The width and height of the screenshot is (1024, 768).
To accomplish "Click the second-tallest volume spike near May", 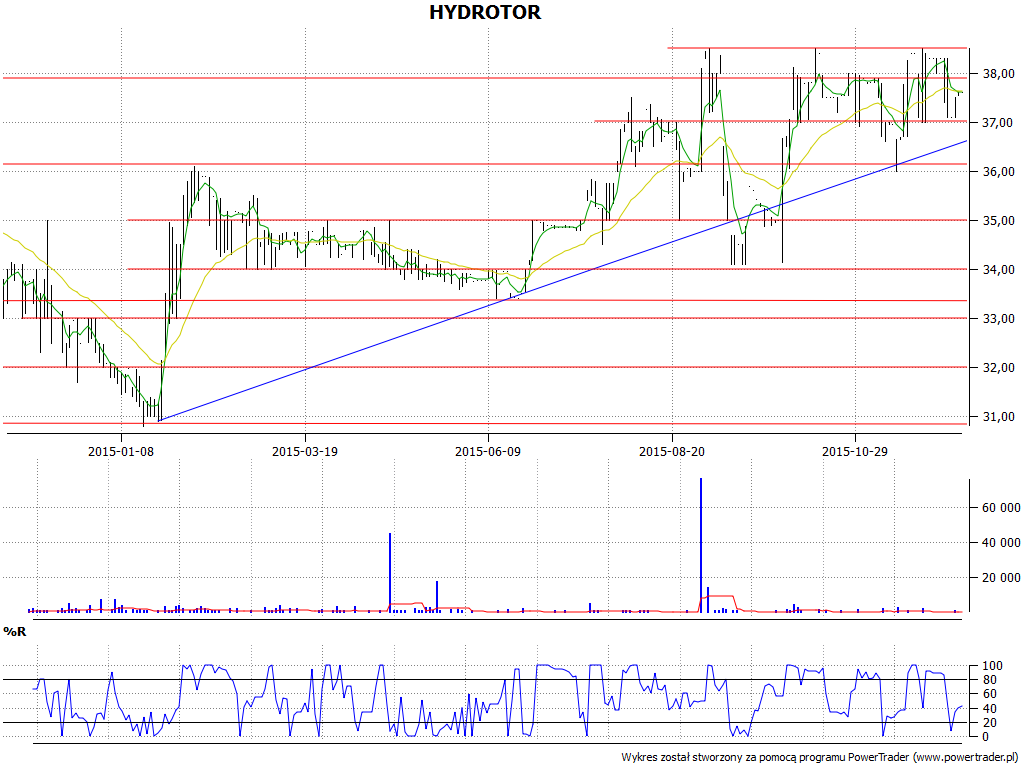I will (x=390, y=573).
